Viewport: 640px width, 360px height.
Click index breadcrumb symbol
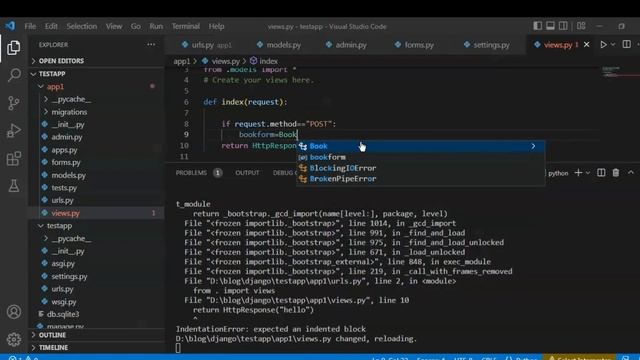(x=264, y=61)
